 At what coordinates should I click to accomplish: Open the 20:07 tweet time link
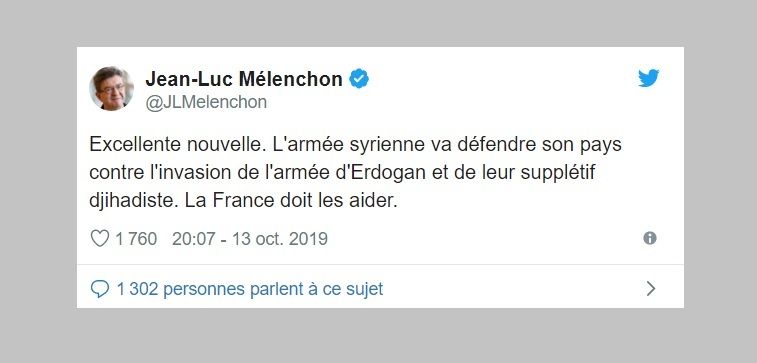tap(194, 238)
